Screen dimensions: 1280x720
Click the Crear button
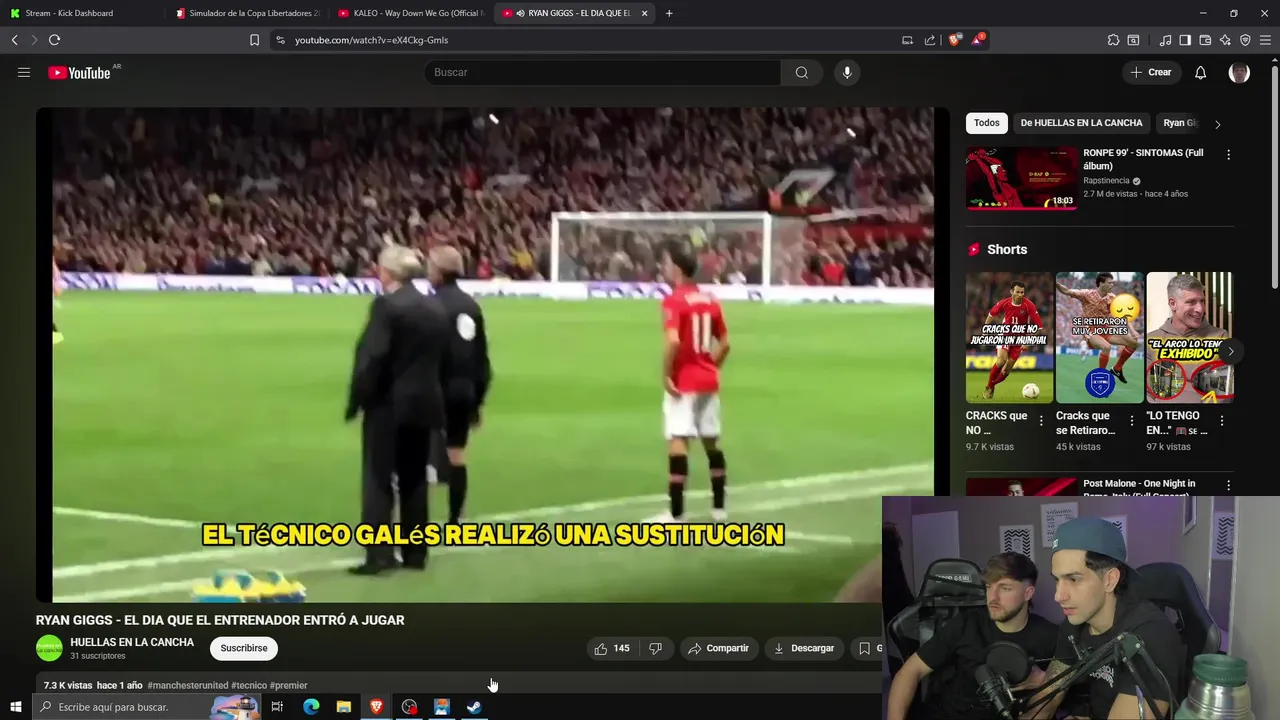(x=1151, y=72)
